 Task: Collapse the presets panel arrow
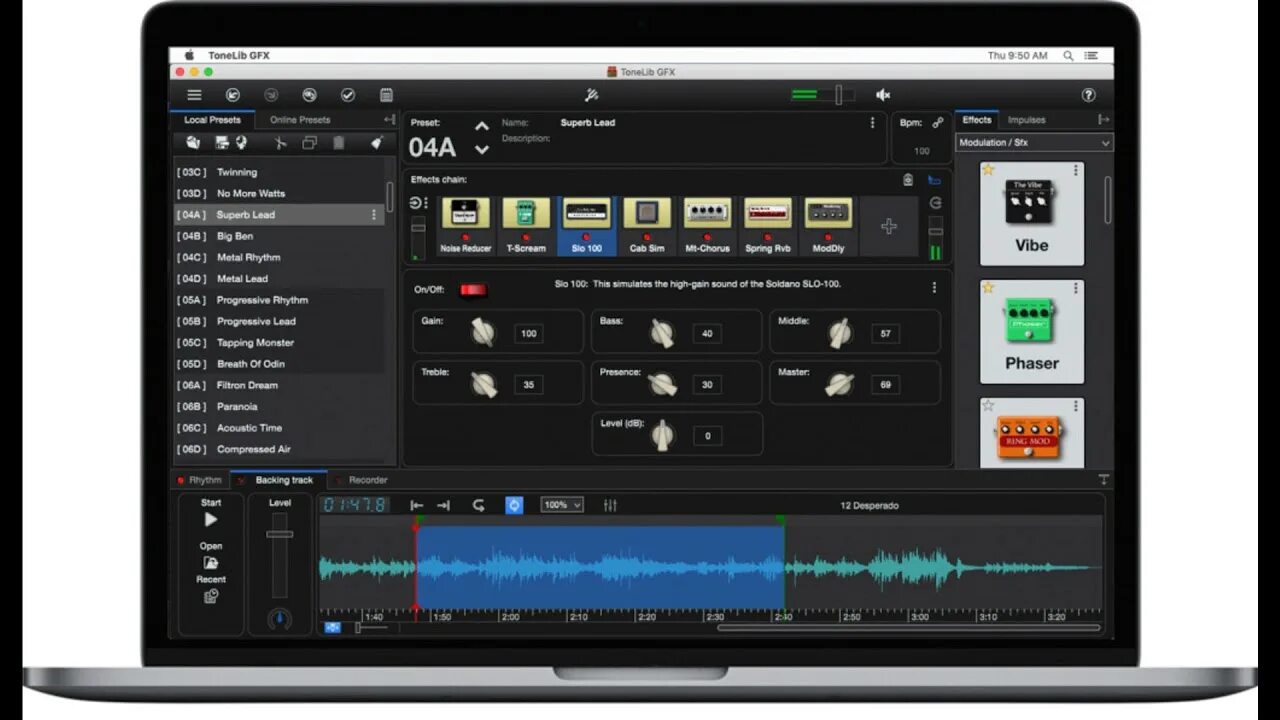(389, 120)
